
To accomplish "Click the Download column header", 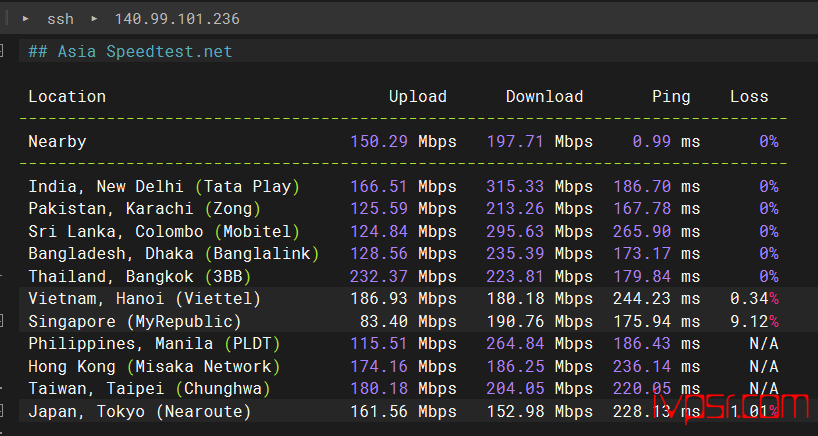I will coord(544,97).
